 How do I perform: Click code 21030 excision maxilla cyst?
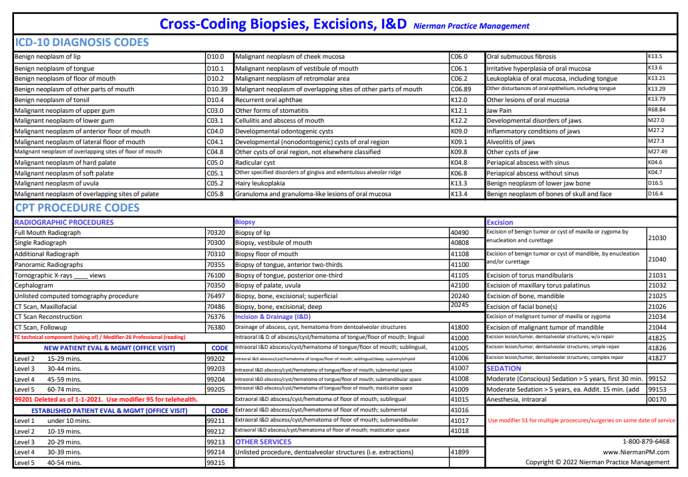[657, 238]
